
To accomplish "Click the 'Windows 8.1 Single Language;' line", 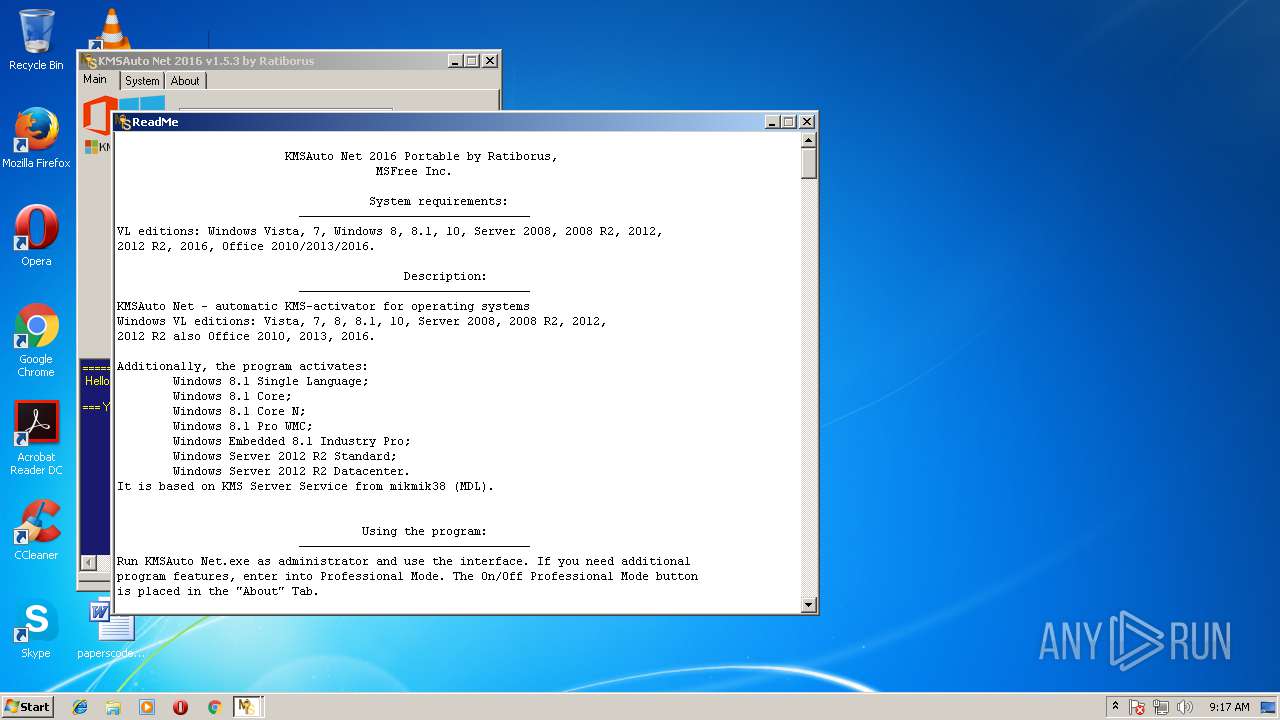I will click(x=270, y=382).
